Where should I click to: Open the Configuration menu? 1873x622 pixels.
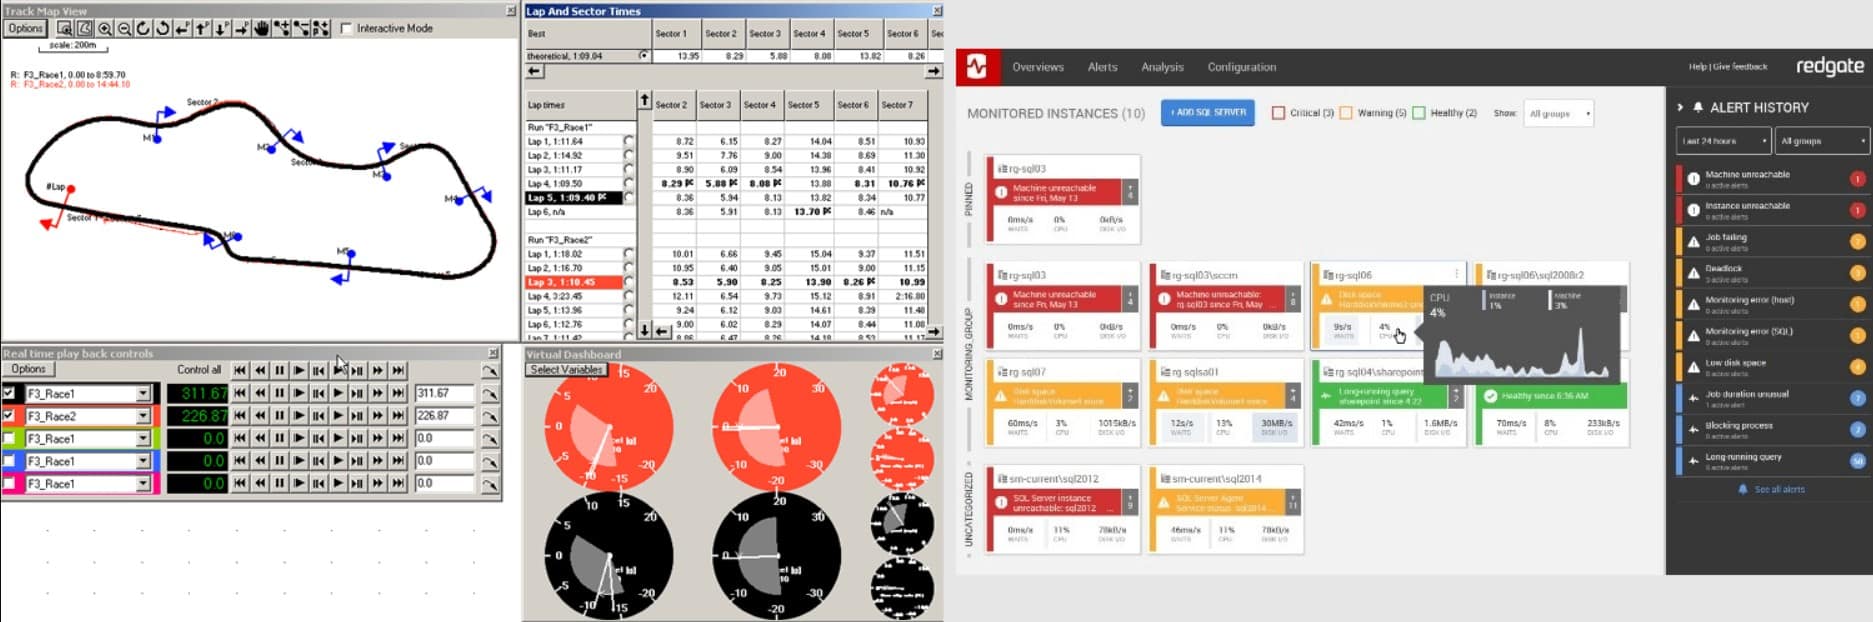point(1241,67)
